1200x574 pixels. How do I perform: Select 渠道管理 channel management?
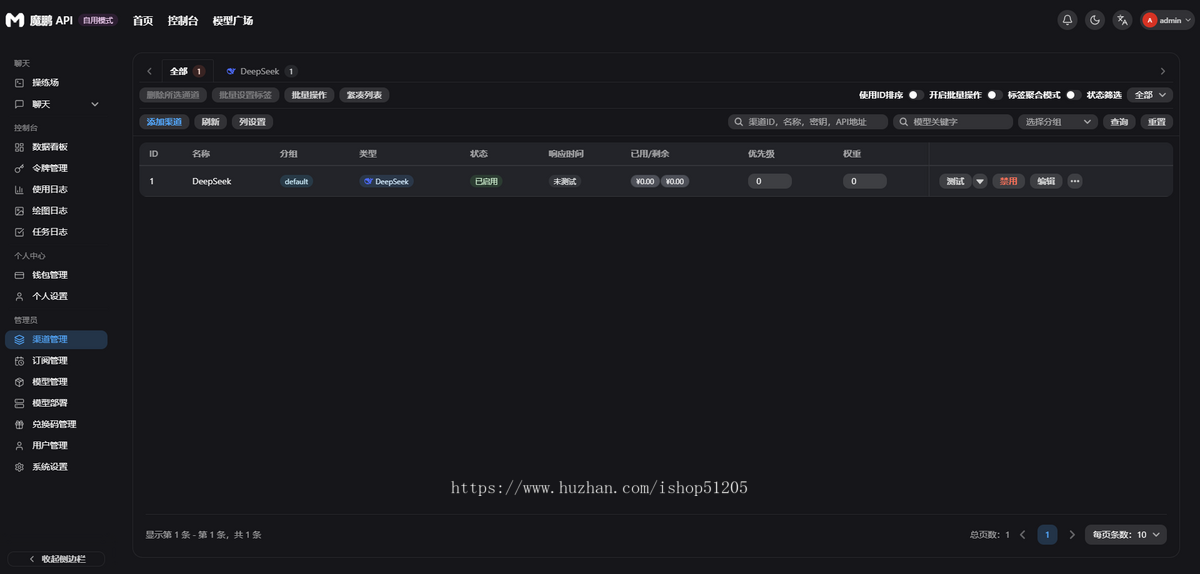[56, 339]
